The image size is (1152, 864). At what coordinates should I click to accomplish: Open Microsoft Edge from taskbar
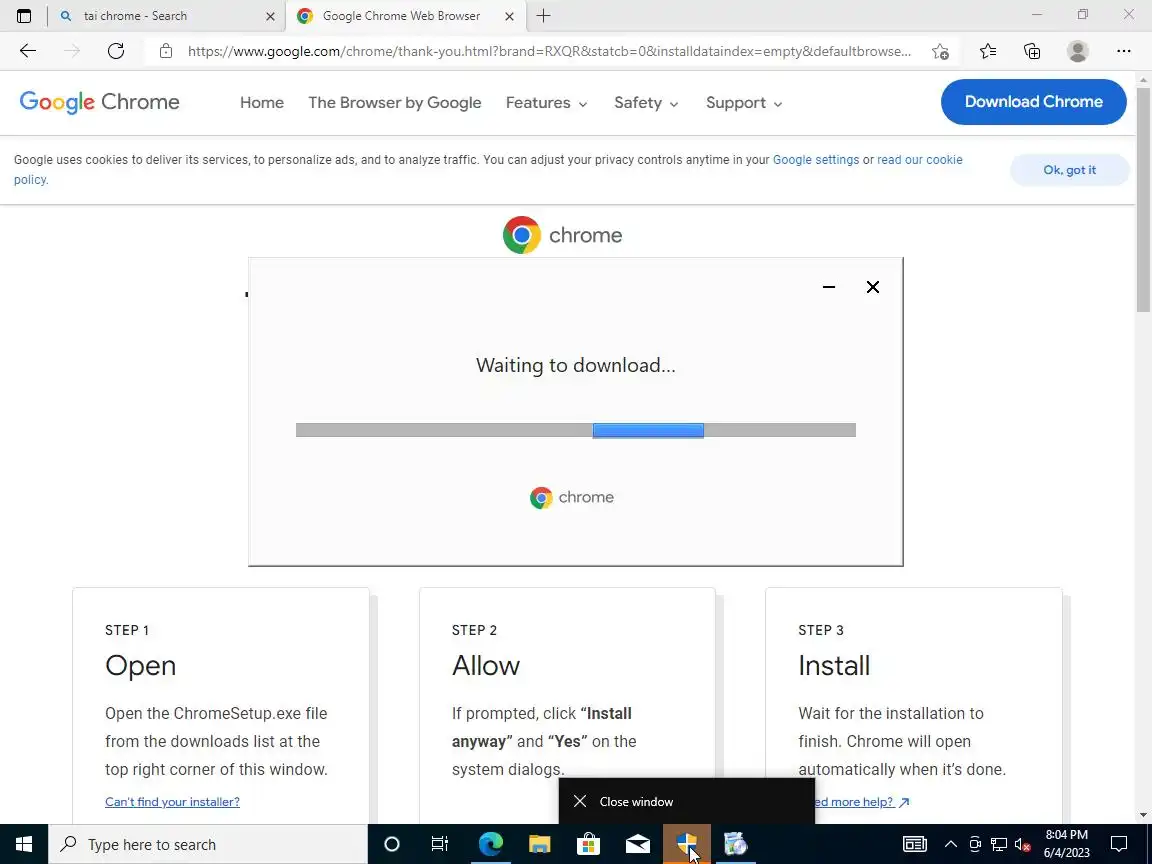[490, 844]
